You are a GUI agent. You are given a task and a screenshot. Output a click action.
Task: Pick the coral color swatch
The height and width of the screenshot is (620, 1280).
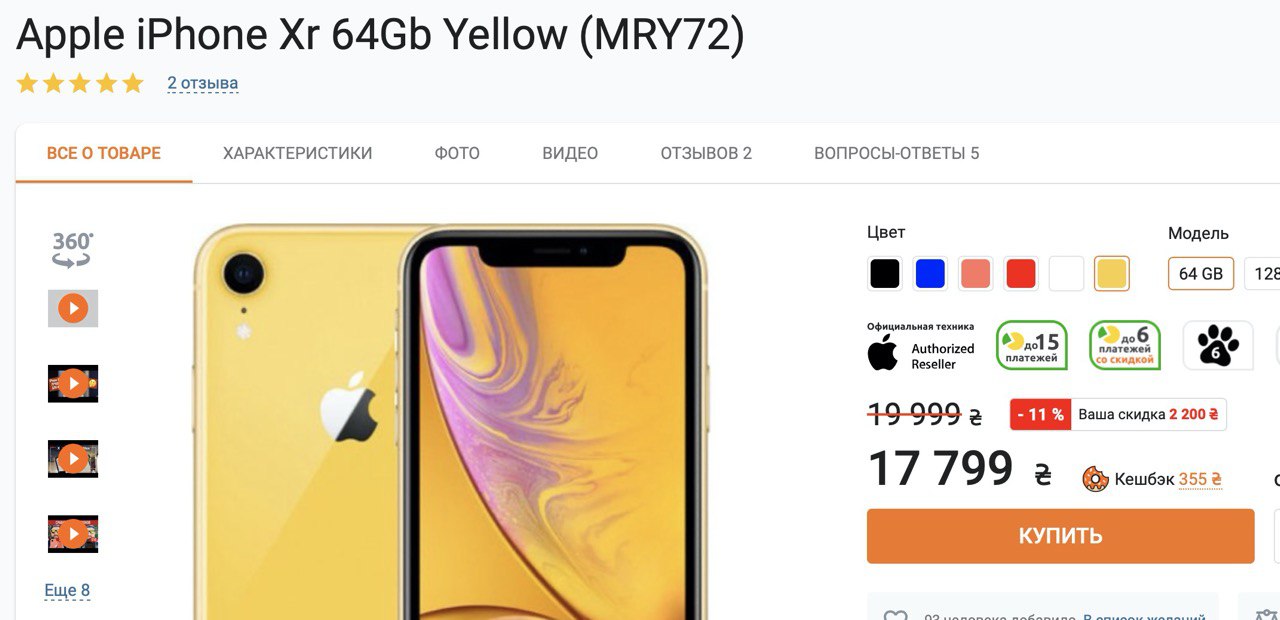tap(975, 274)
